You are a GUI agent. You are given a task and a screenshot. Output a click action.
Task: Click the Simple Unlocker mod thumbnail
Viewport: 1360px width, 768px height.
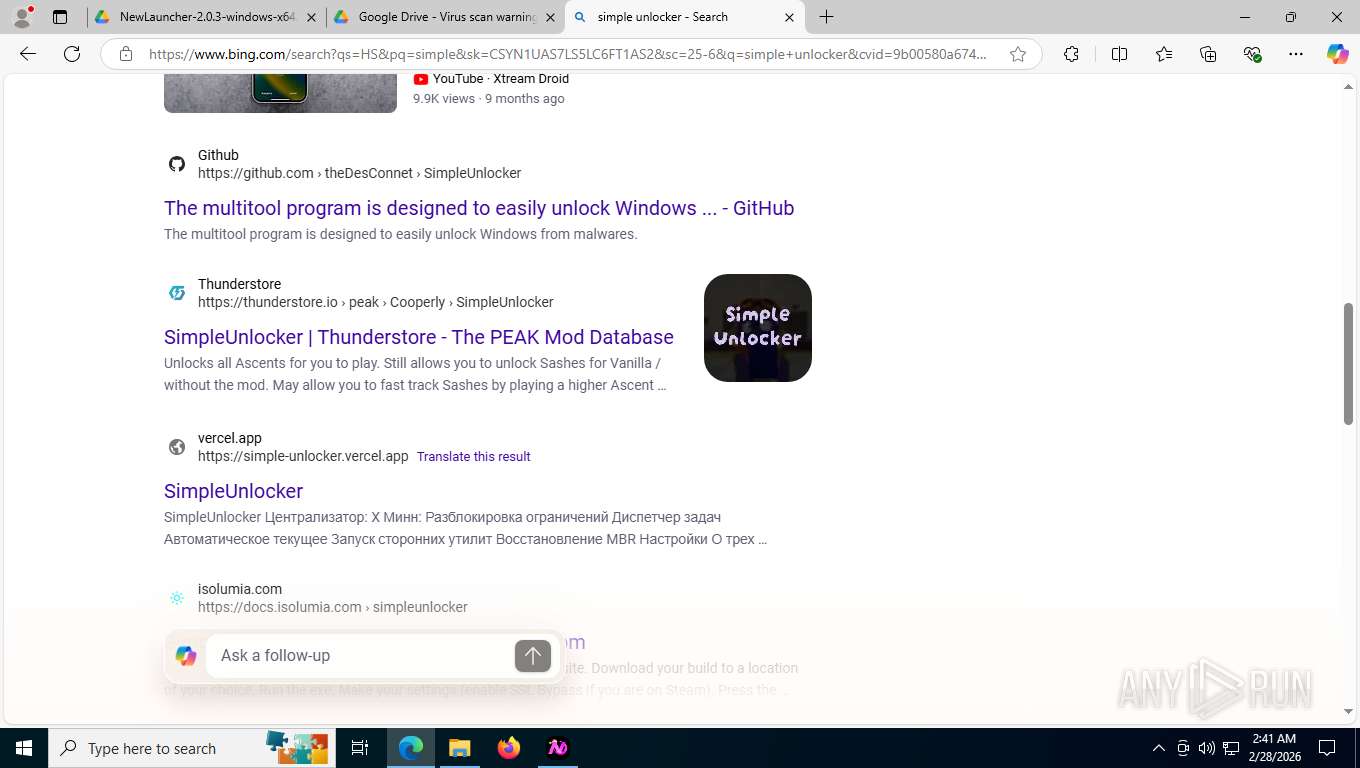click(758, 328)
